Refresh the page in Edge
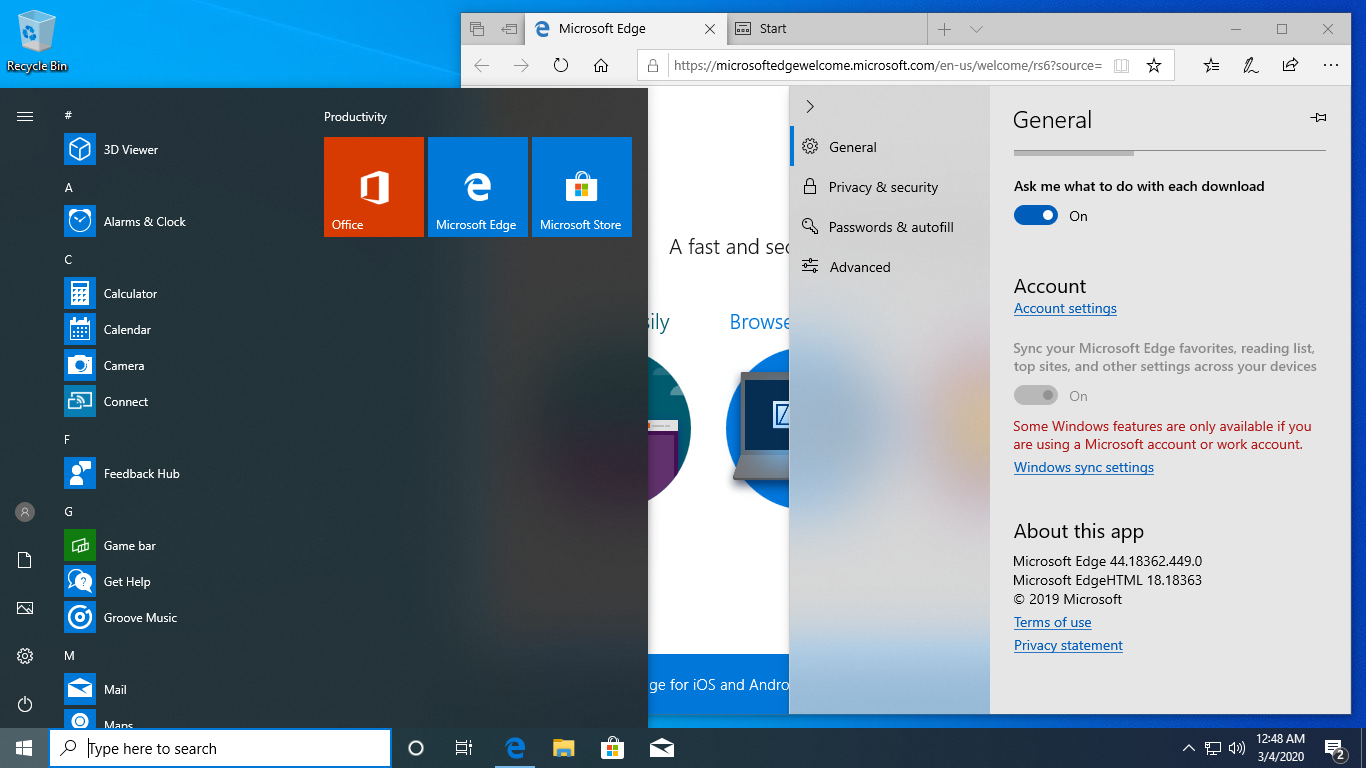Screen dimensions: 1366x768 tap(561, 66)
